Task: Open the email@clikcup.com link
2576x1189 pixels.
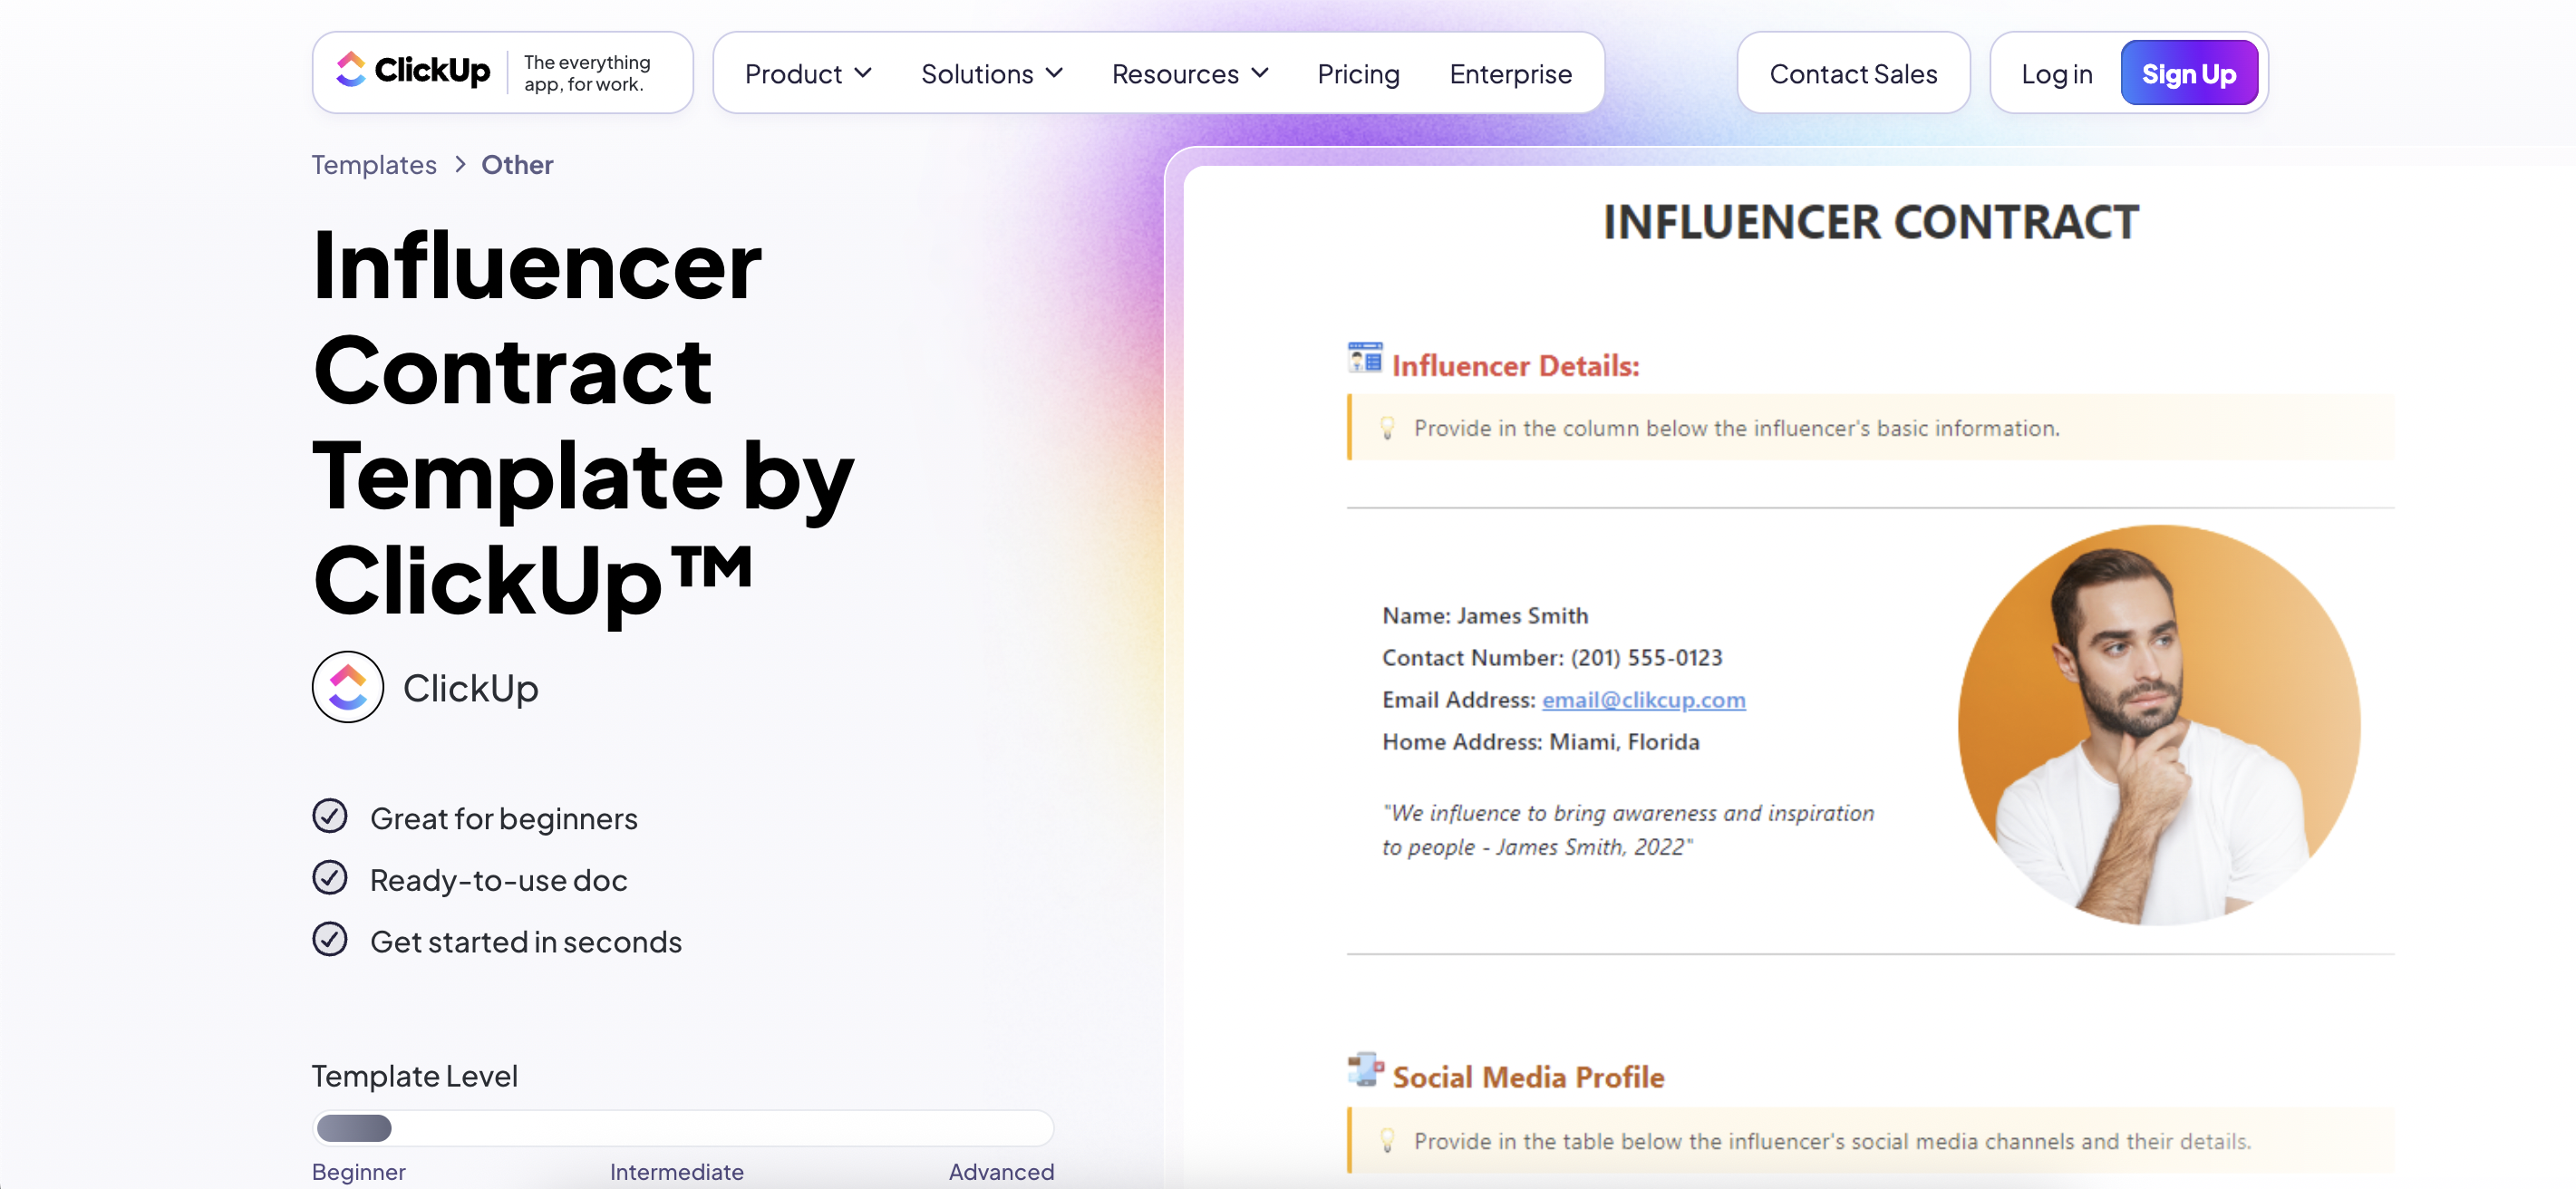Action: 1642,700
